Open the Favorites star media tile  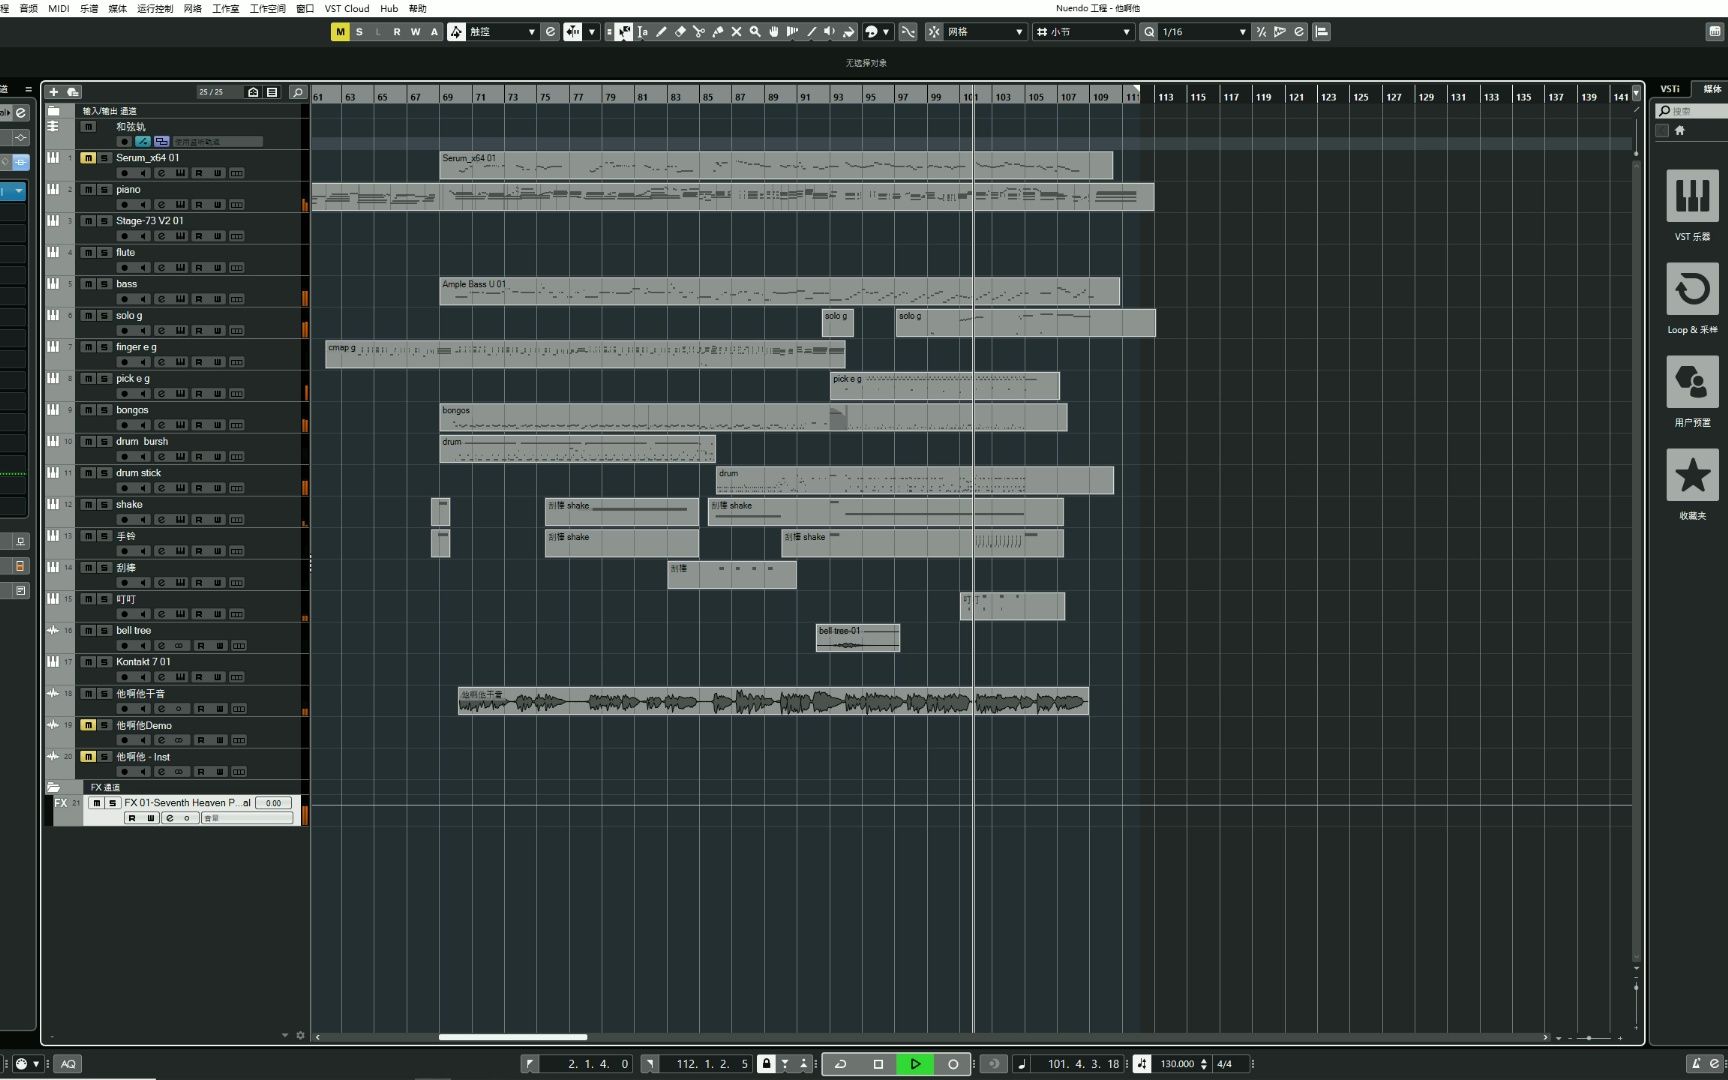coord(1692,475)
